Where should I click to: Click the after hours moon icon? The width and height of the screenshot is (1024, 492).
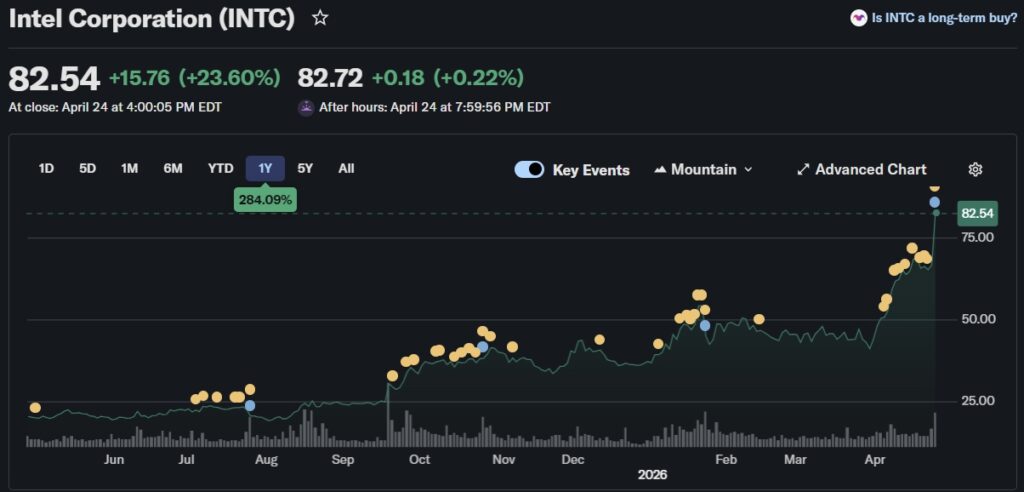[306, 107]
